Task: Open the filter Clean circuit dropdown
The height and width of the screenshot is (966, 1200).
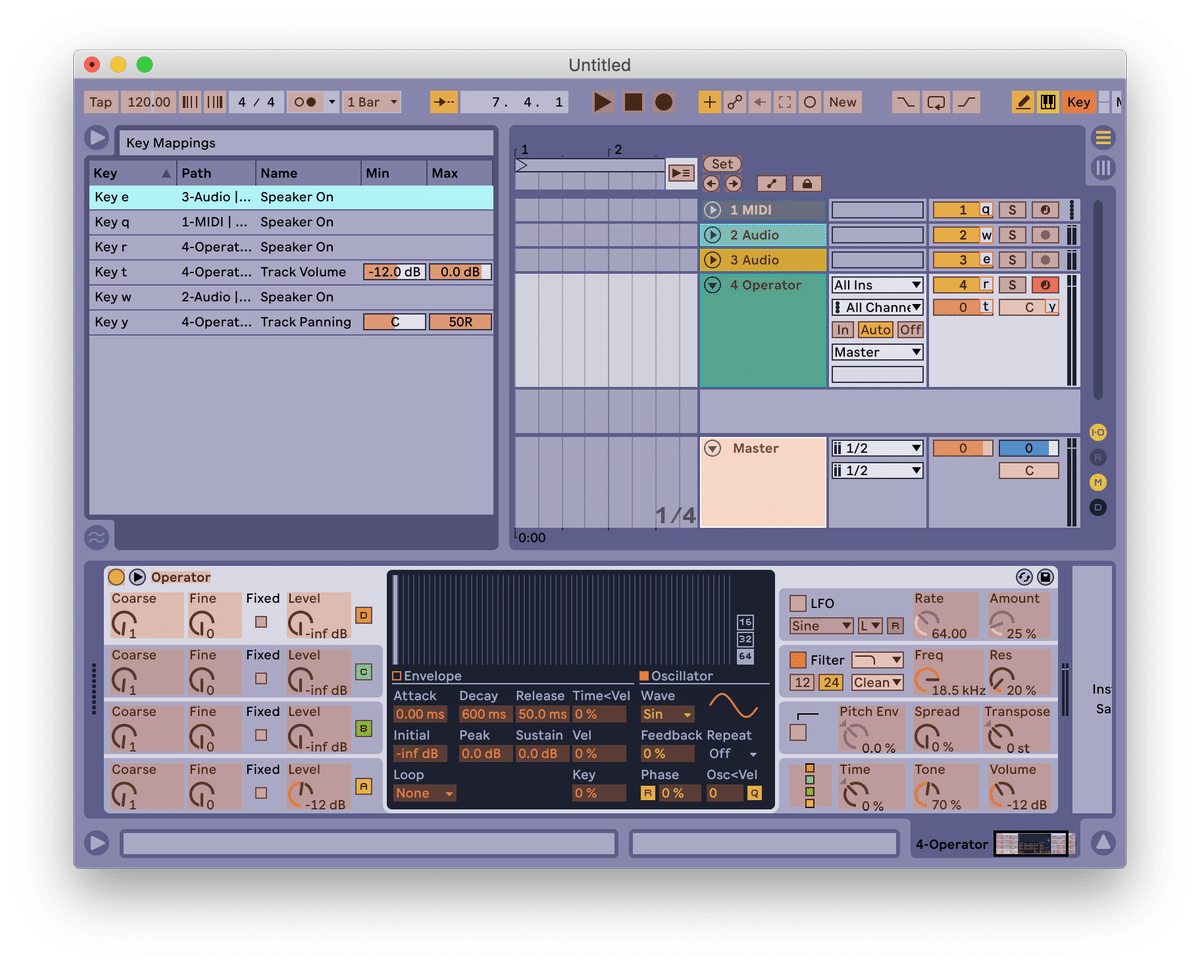Action: (878, 683)
